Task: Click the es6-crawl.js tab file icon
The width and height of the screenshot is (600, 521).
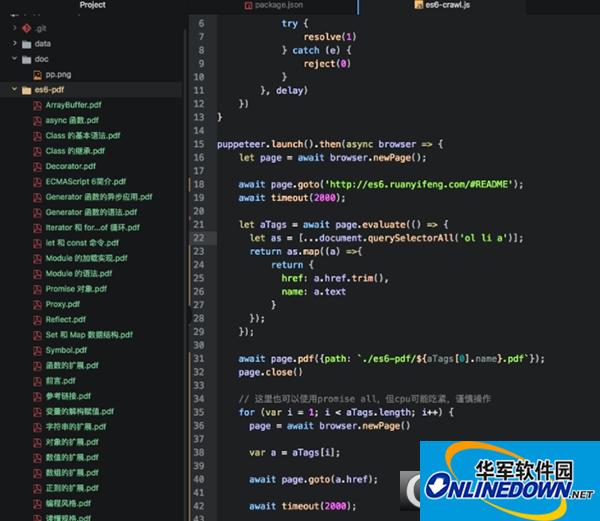Action: point(419,5)
